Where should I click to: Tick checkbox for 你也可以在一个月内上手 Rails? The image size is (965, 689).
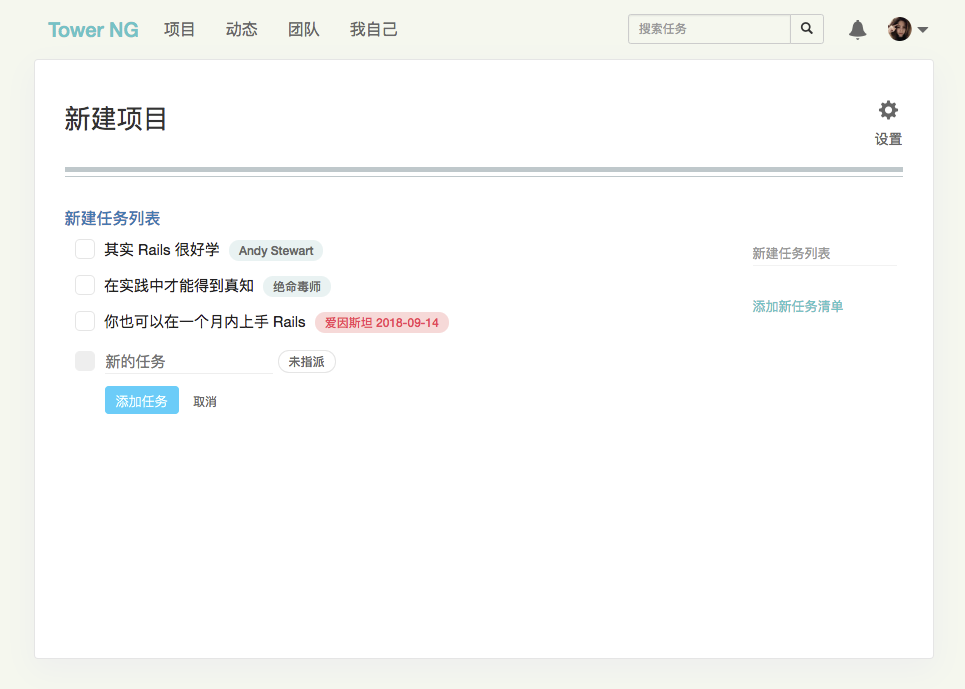(x=85, y=322)
